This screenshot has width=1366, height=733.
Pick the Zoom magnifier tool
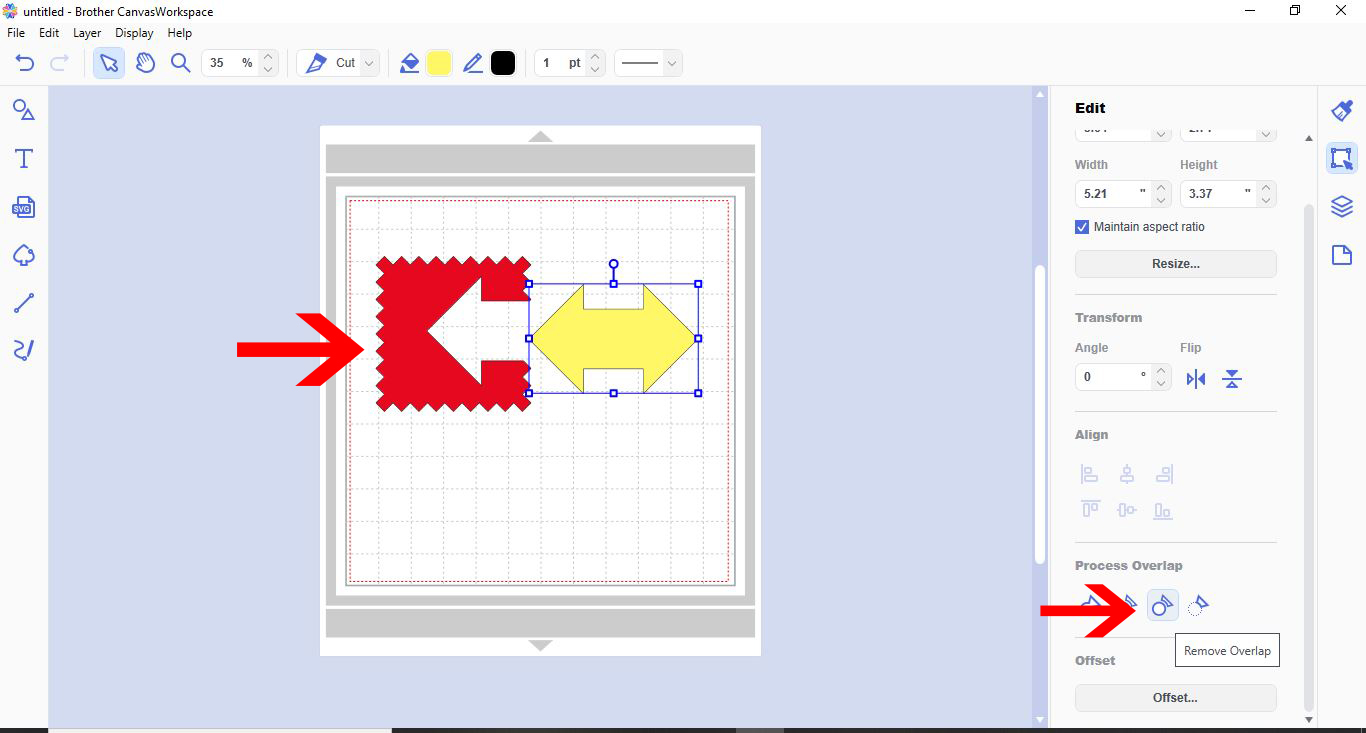tap(180, 63)
